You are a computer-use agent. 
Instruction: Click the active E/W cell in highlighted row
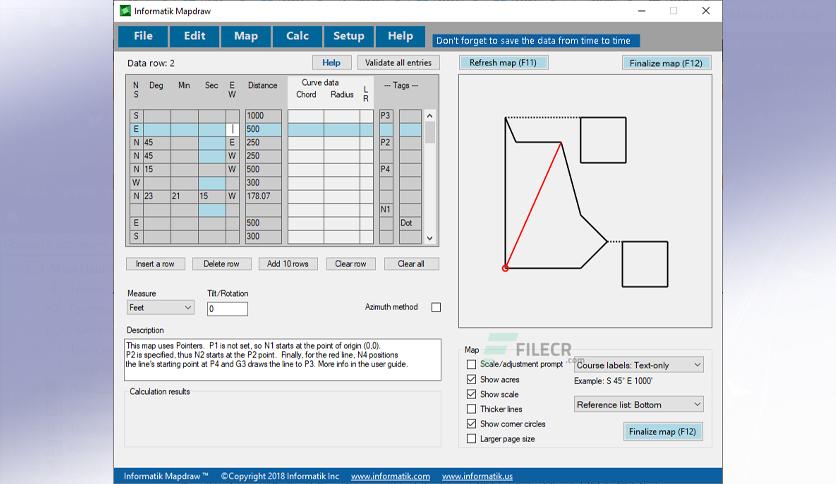[x=232, y=129]
